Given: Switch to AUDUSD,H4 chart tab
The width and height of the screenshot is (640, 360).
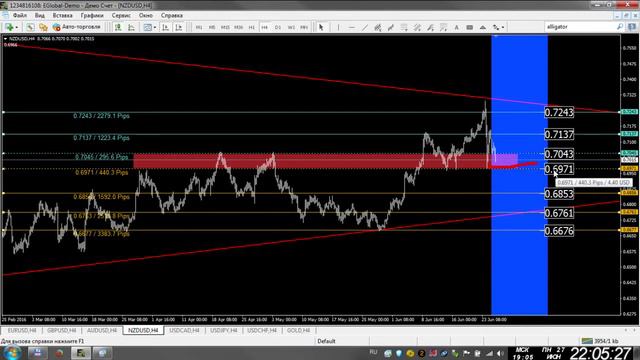Looking at the screenshot, I should 102,330.
